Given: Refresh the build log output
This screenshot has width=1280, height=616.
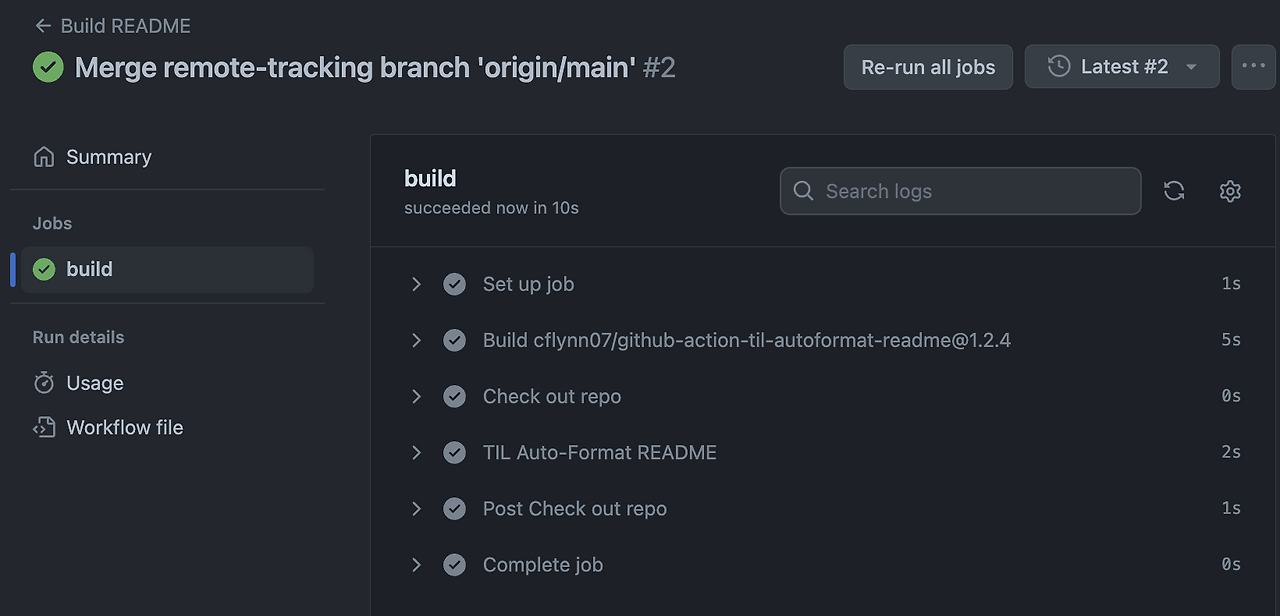Looking at the screenshot, I should click(x=1174, y=190).
